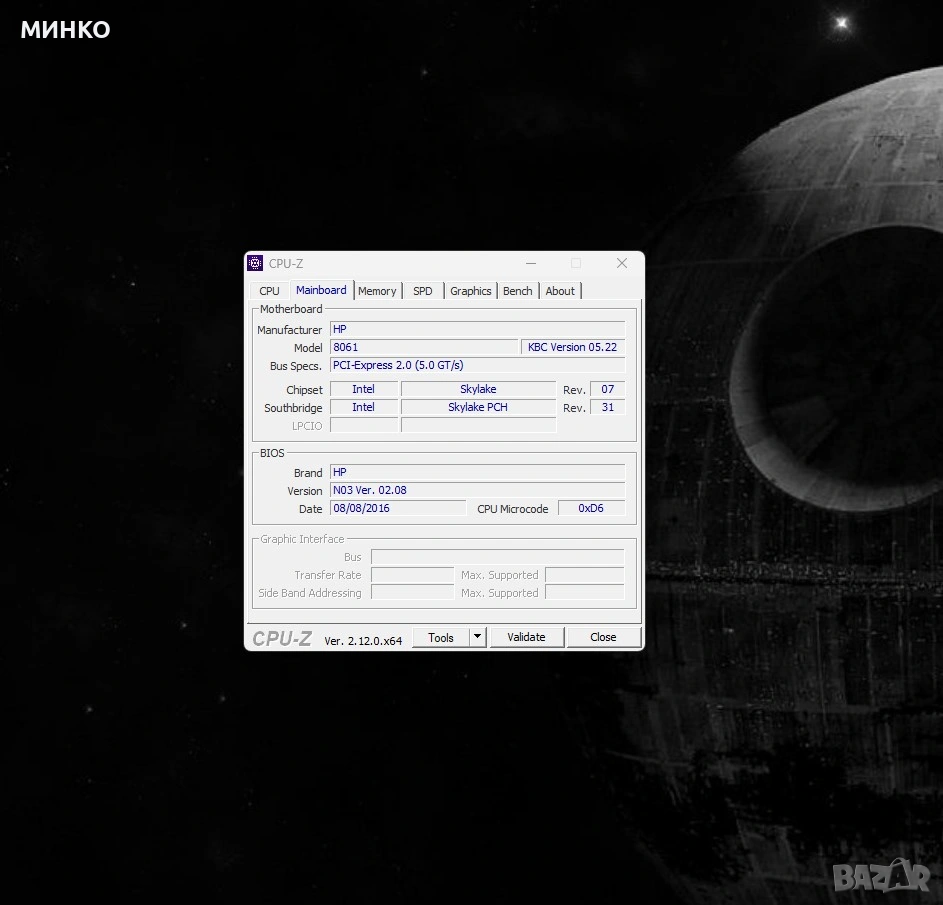This screenshot has width=943, height=905.
Task: Click the Tools button
Action: click(440, 637)
